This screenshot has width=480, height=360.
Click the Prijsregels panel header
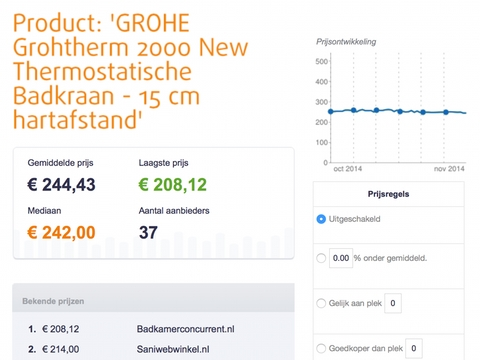click(x=389, y=194)
